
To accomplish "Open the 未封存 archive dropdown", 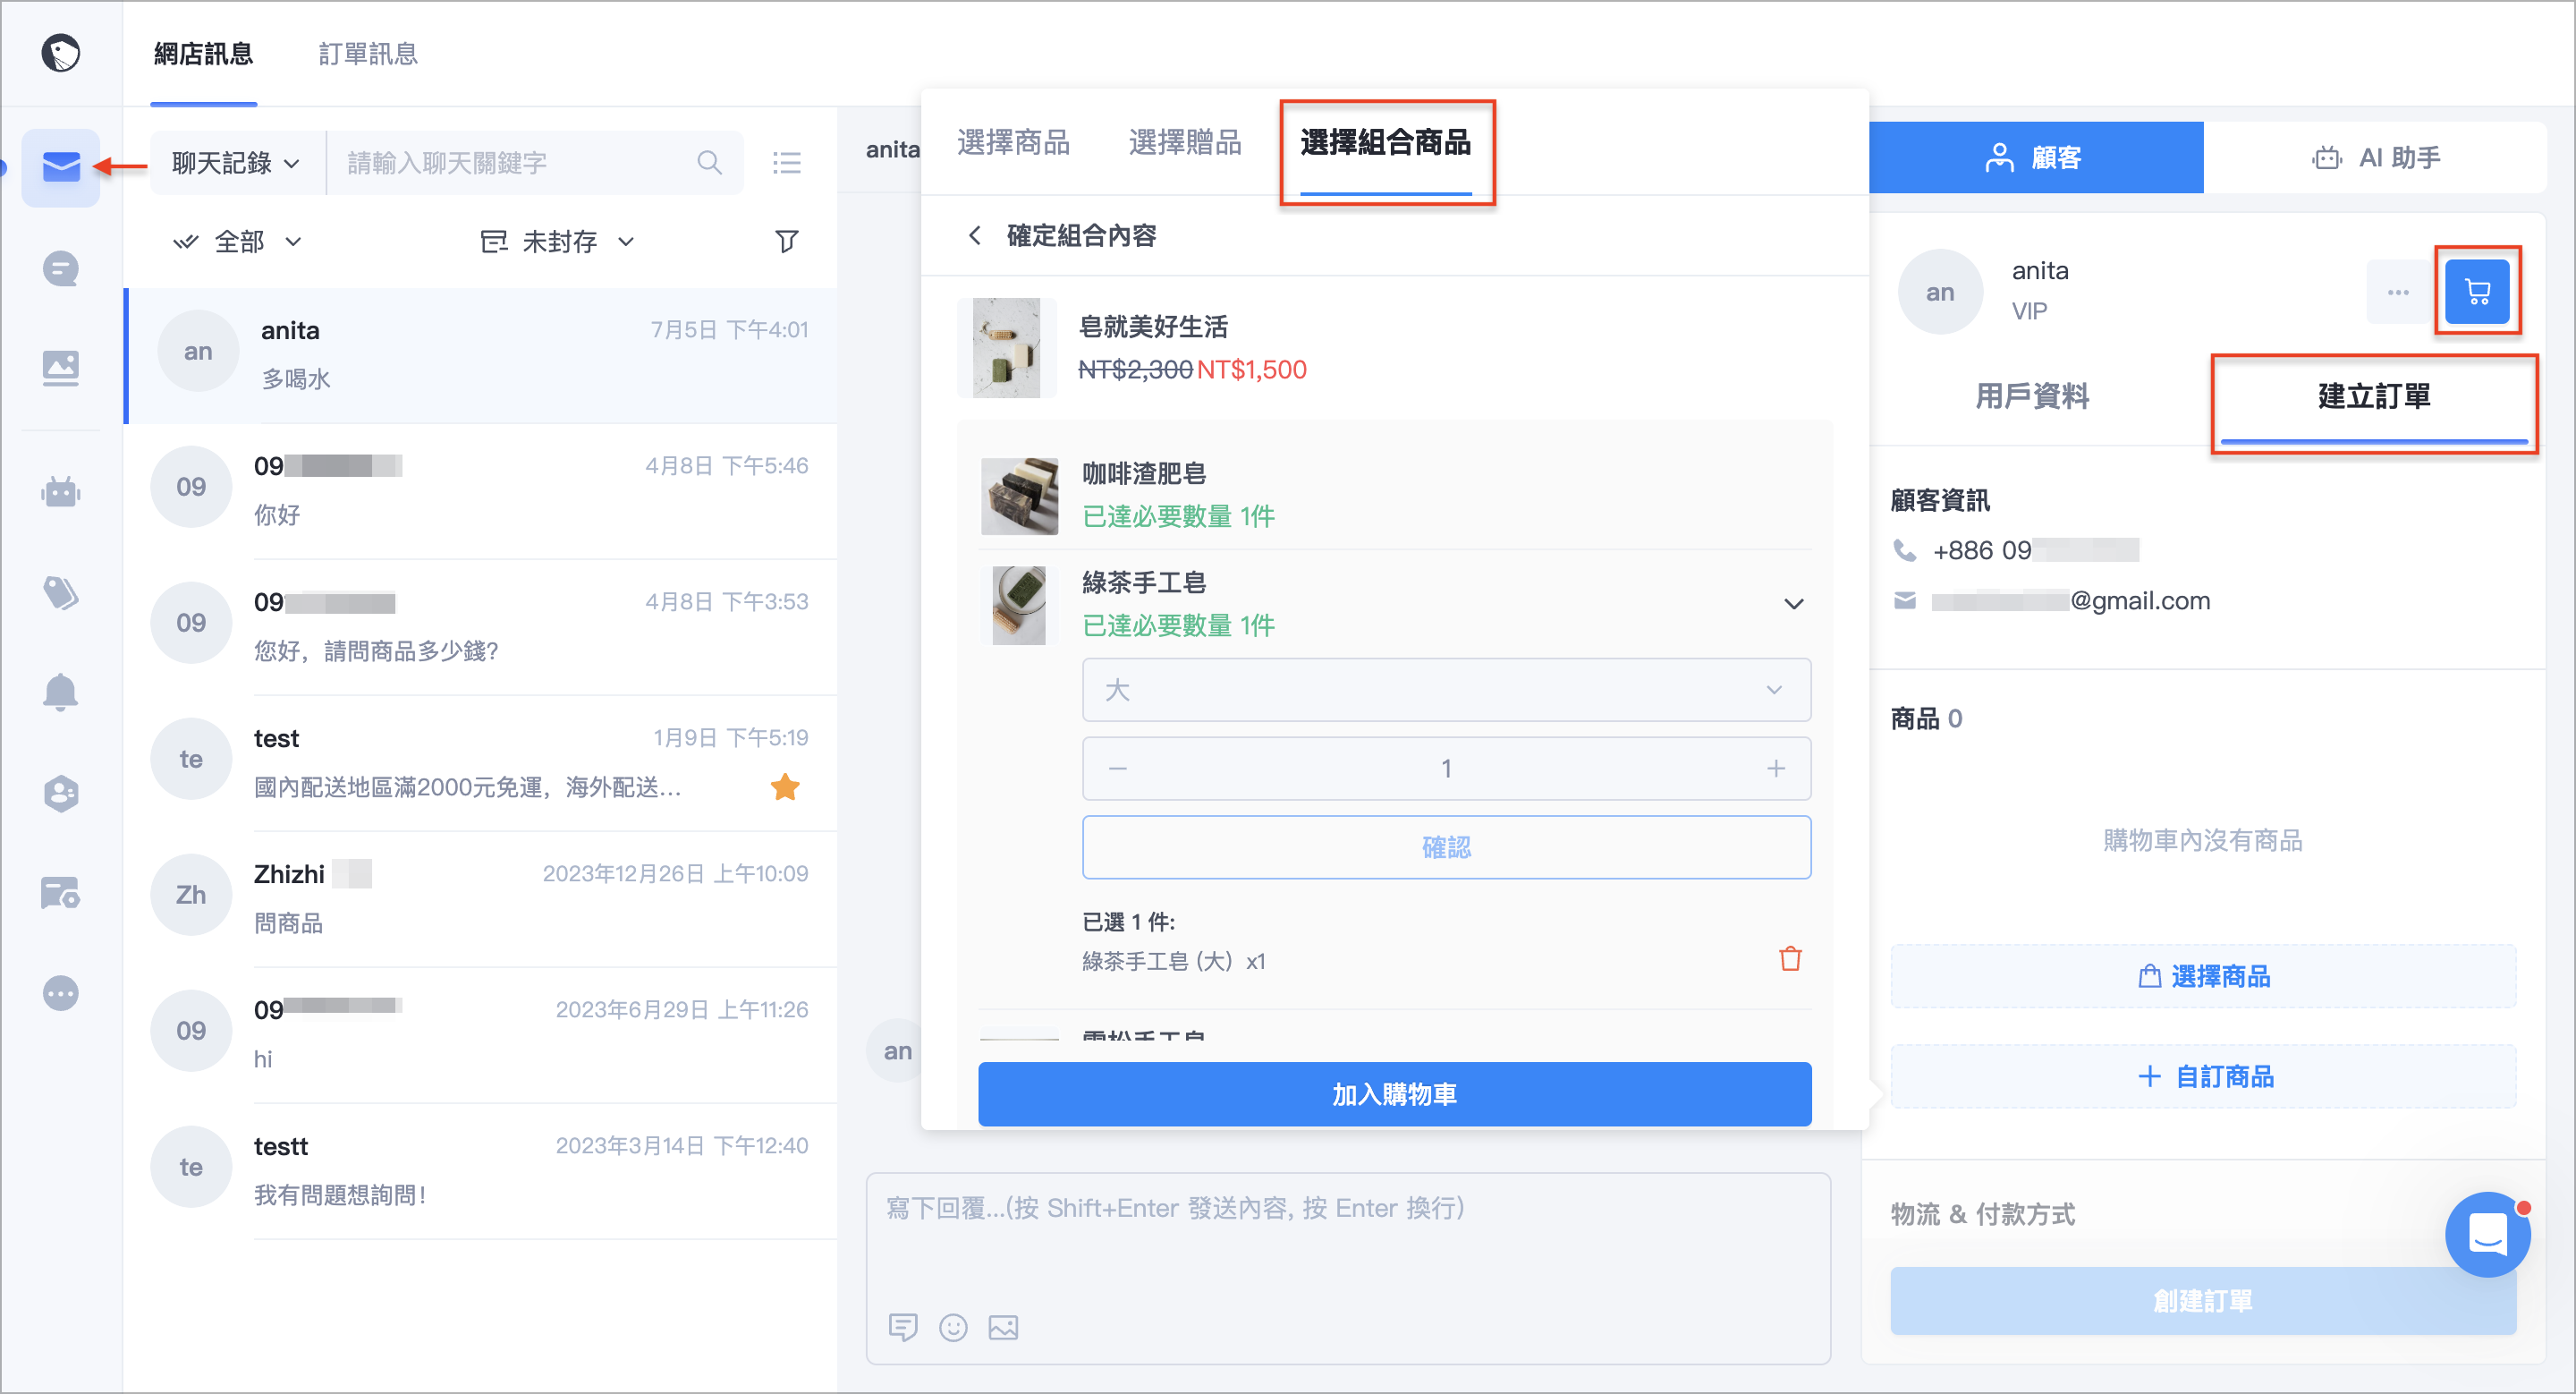I will click(x=558, y=241).
